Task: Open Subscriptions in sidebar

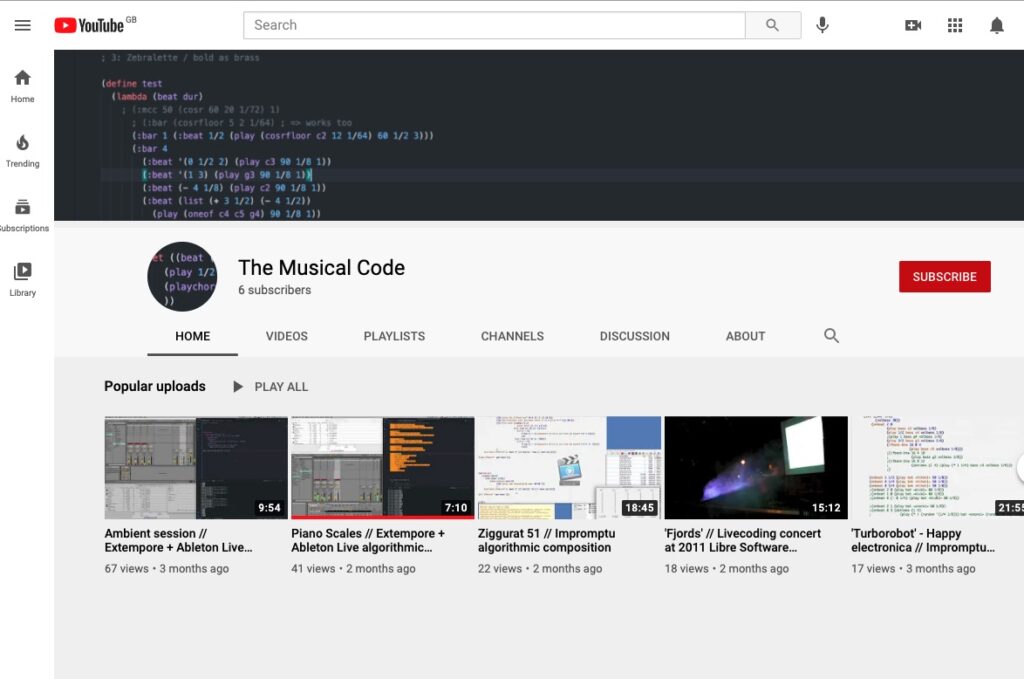Action: (22, 215)
